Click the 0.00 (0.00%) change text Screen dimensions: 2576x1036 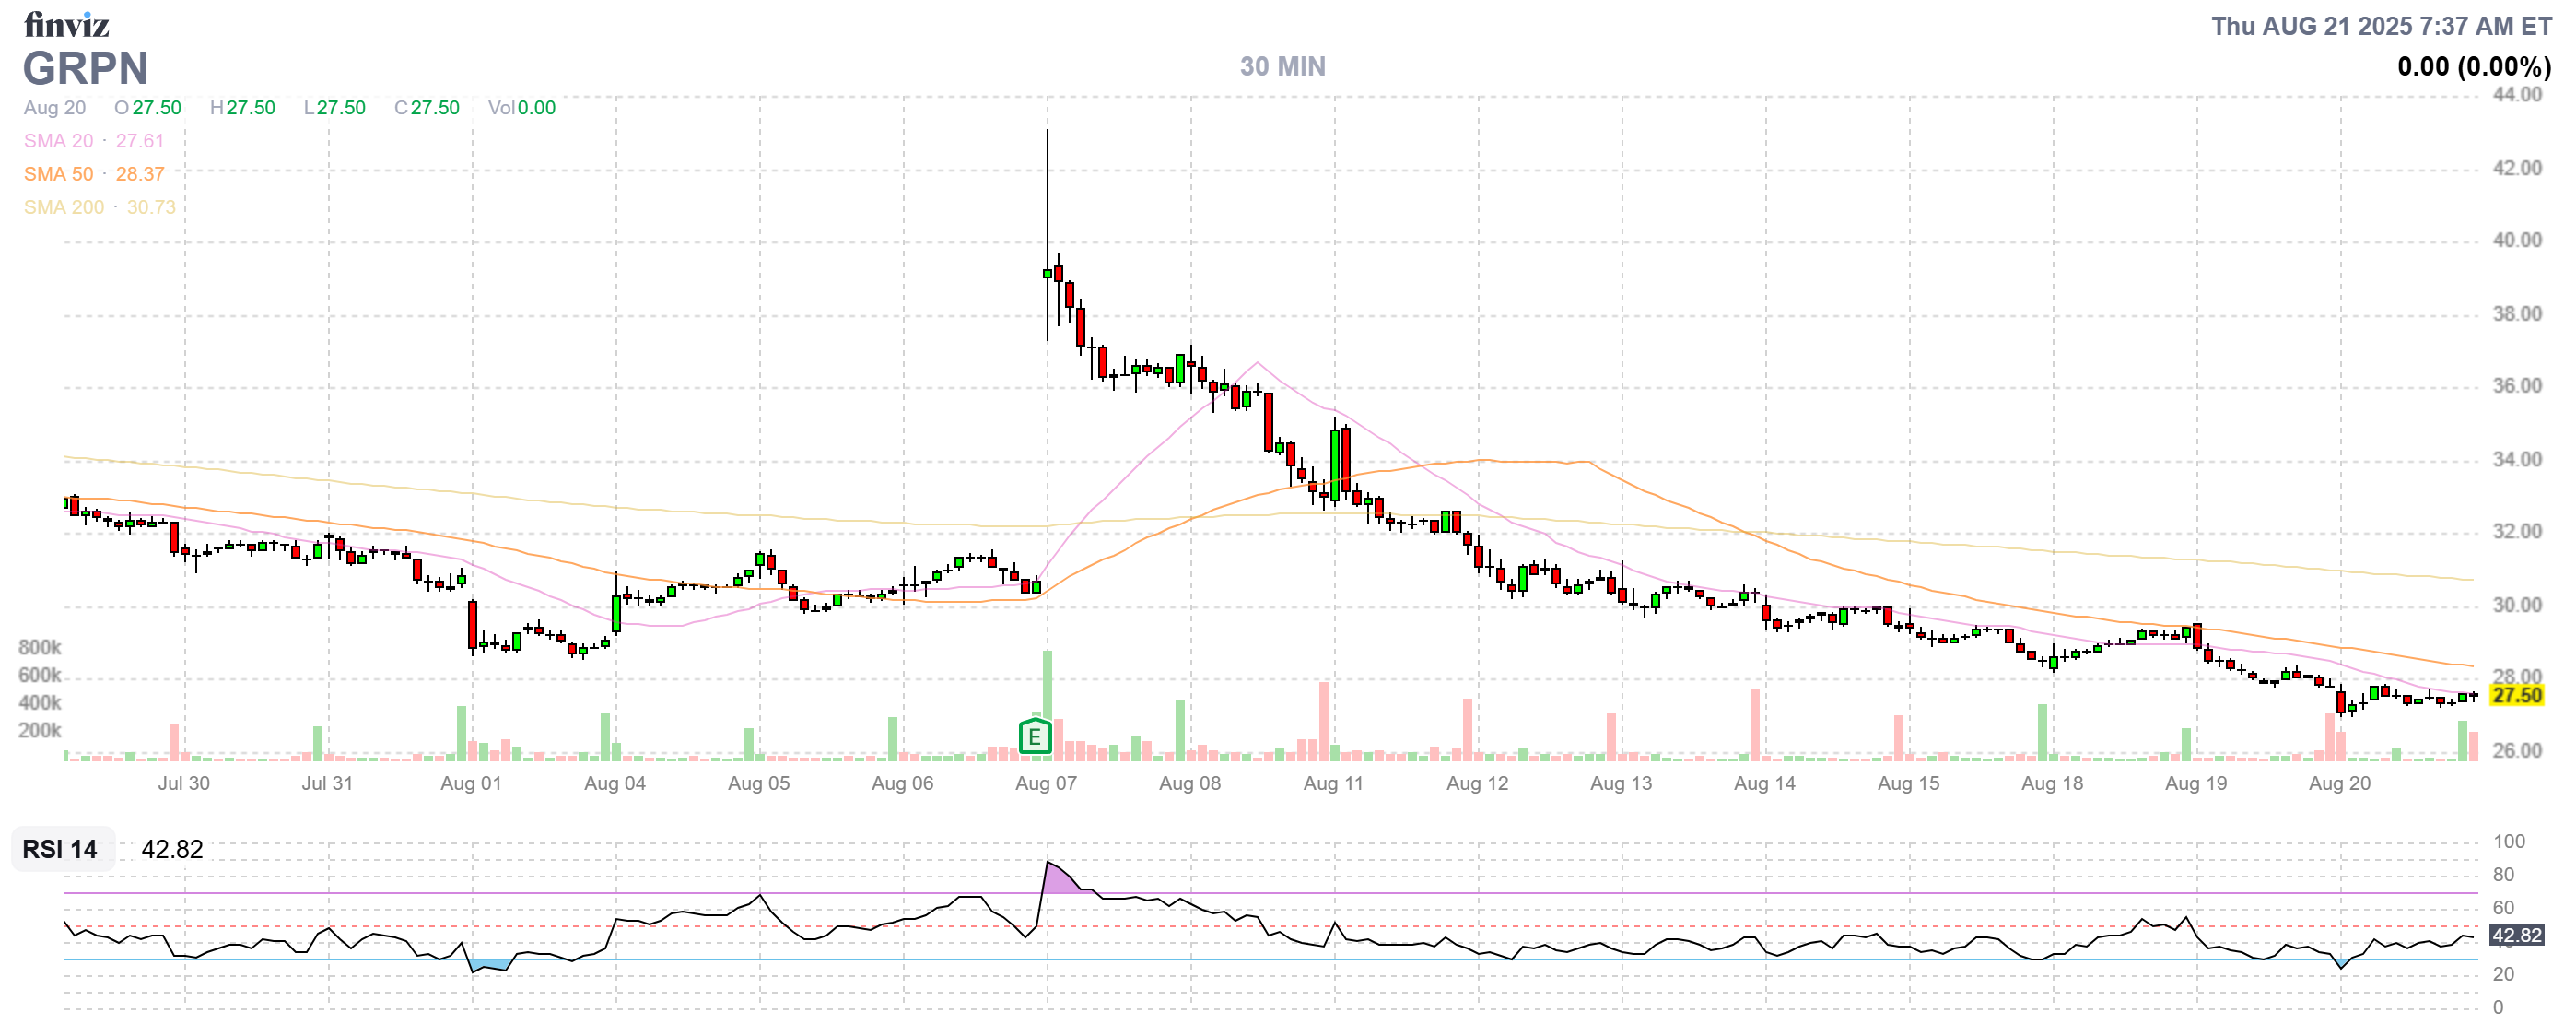pyautogui.click(x=2473, y=67)
